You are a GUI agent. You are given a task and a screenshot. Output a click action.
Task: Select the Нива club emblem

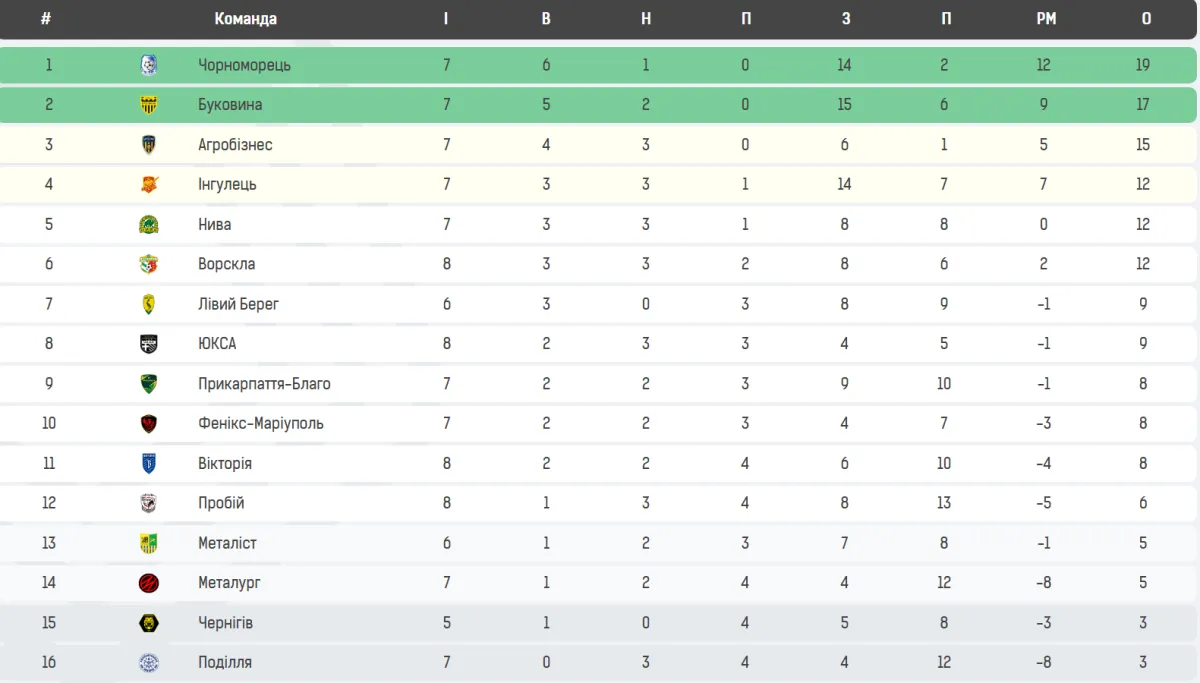coord(148,224)
